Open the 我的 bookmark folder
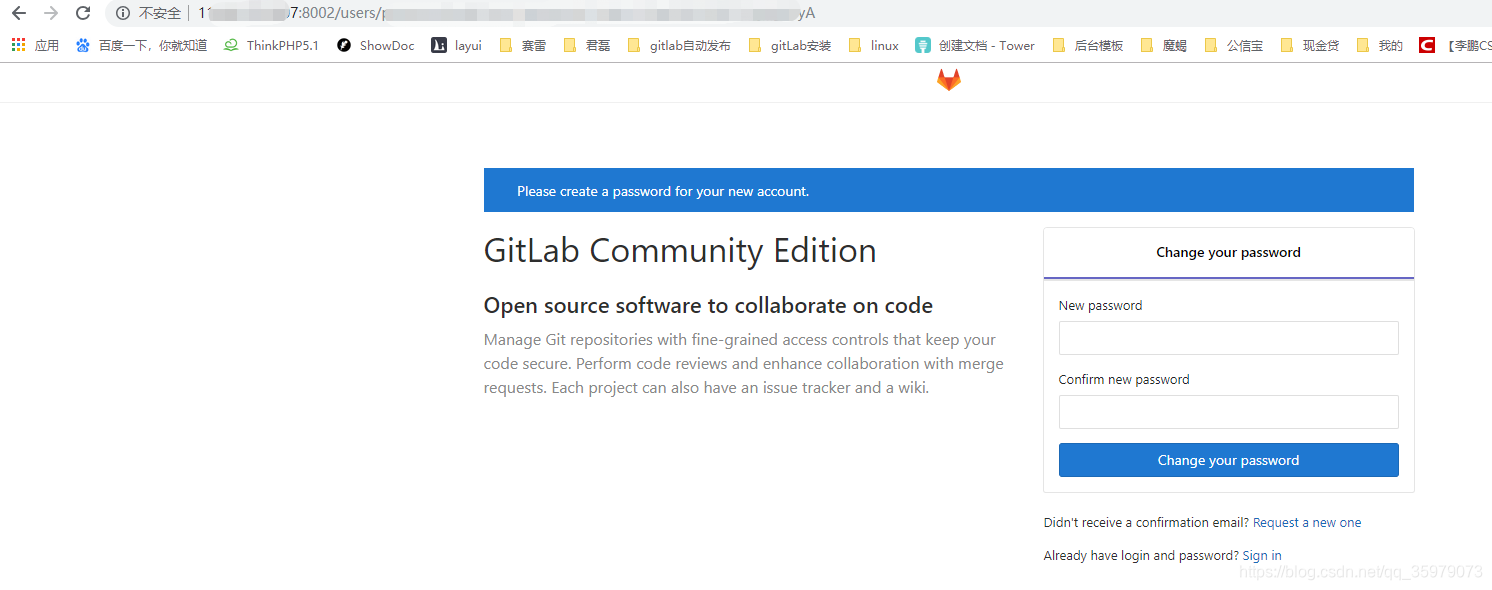 pyautogui.click(x=1380, y=45)
